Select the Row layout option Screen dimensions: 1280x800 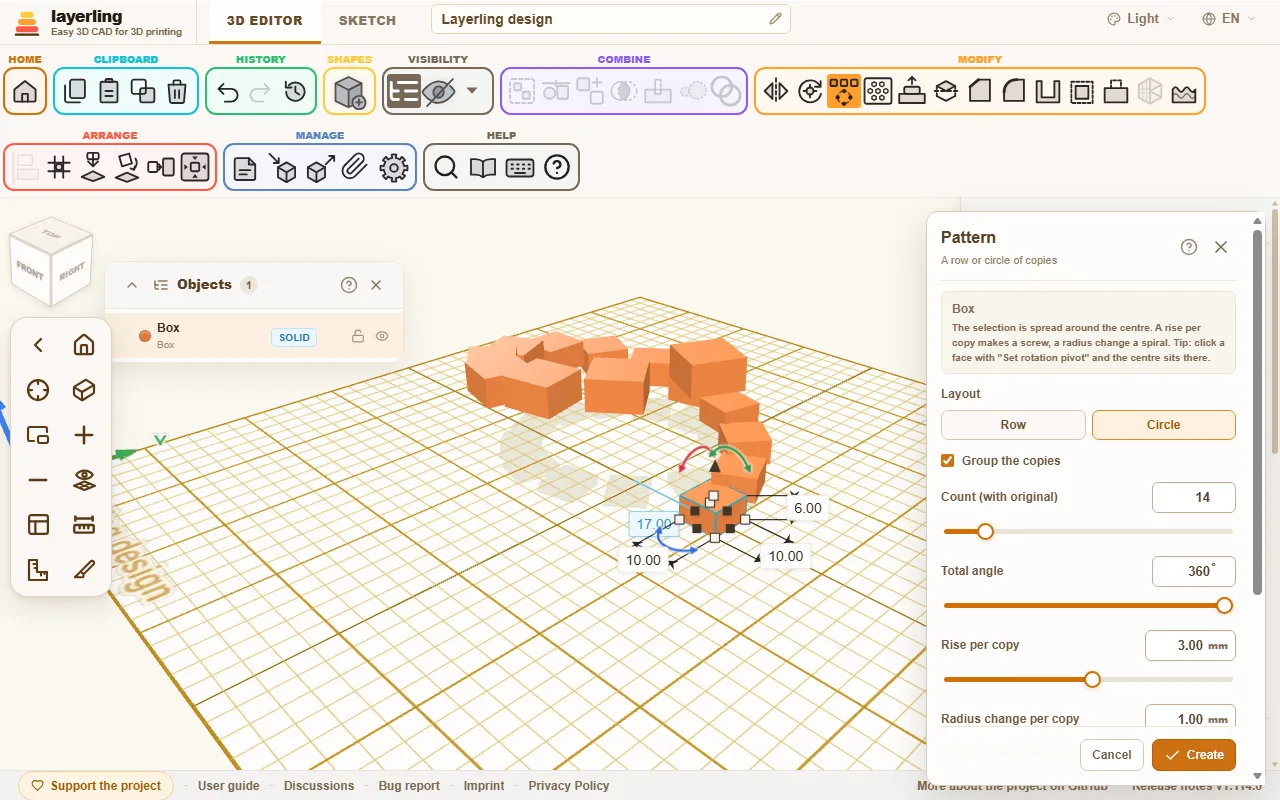pos(1013,425)
